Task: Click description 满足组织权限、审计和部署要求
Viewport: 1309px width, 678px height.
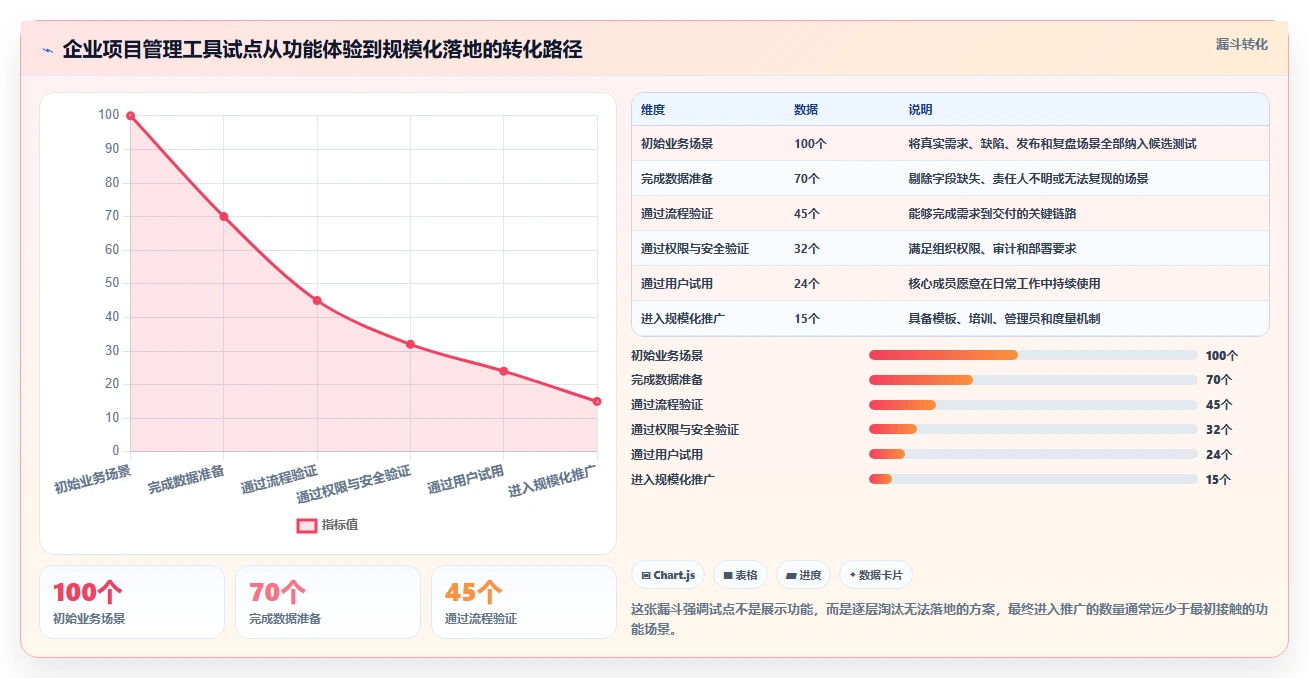Action: click(x=992, y=249)
